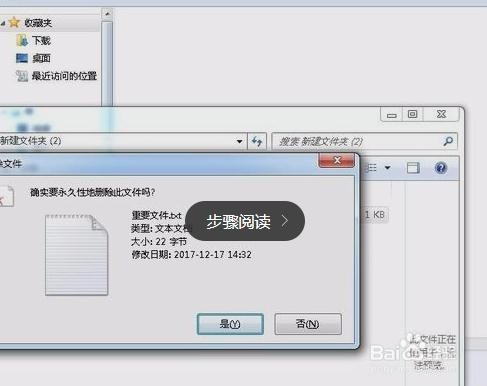This screenshot has width=487, height=386.
Task: Refresh the 新建文件夹 (2) folder view
Action: click(257, 141)
